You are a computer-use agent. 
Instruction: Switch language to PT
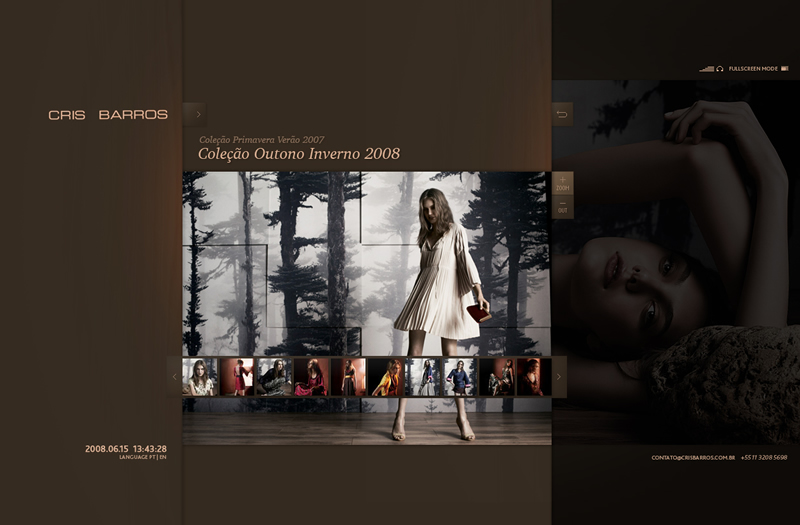pos(150,457)
